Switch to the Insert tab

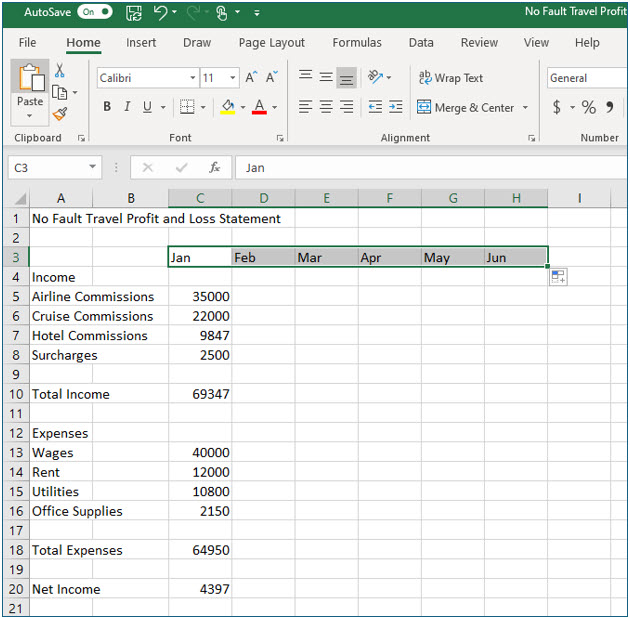141,43
